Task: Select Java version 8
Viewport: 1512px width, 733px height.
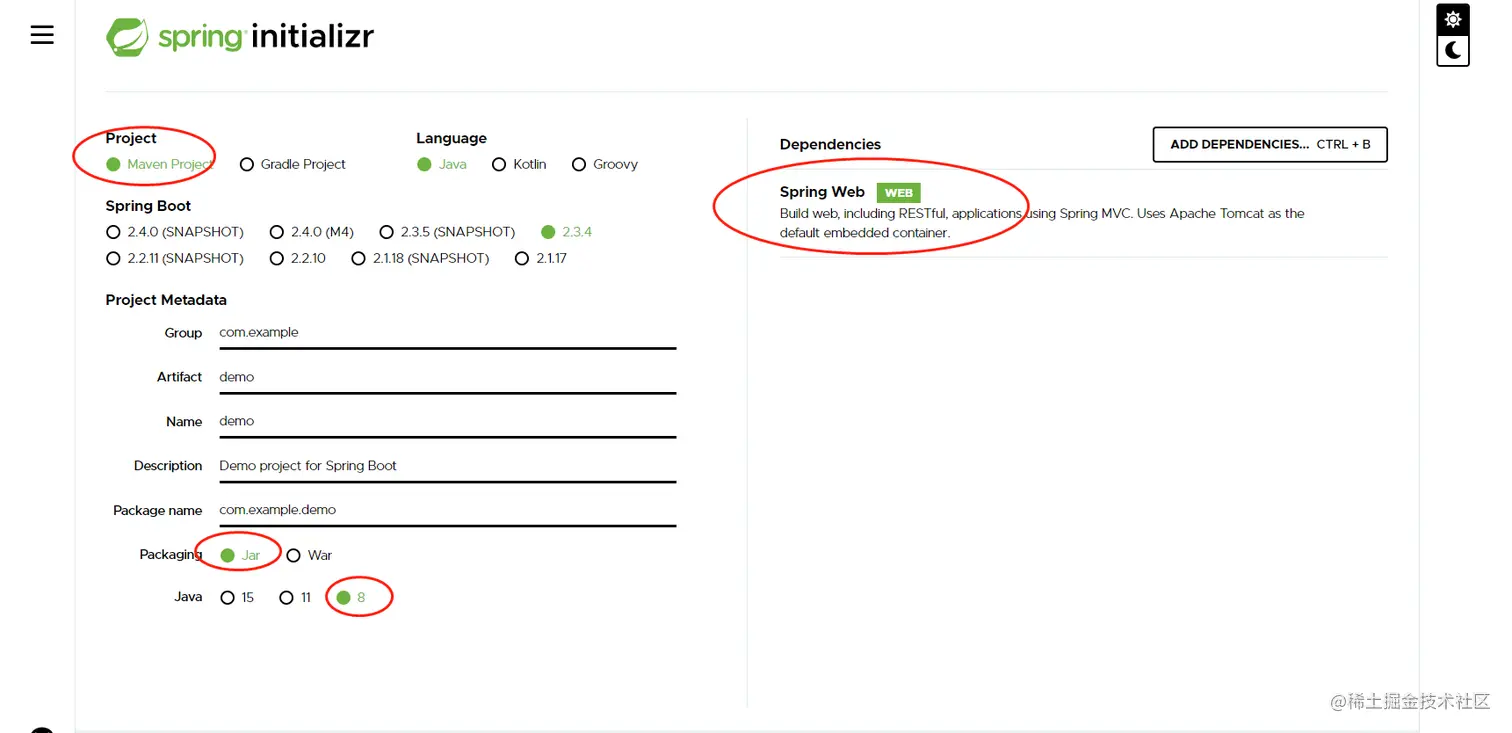Action: [x=351, y=598]
